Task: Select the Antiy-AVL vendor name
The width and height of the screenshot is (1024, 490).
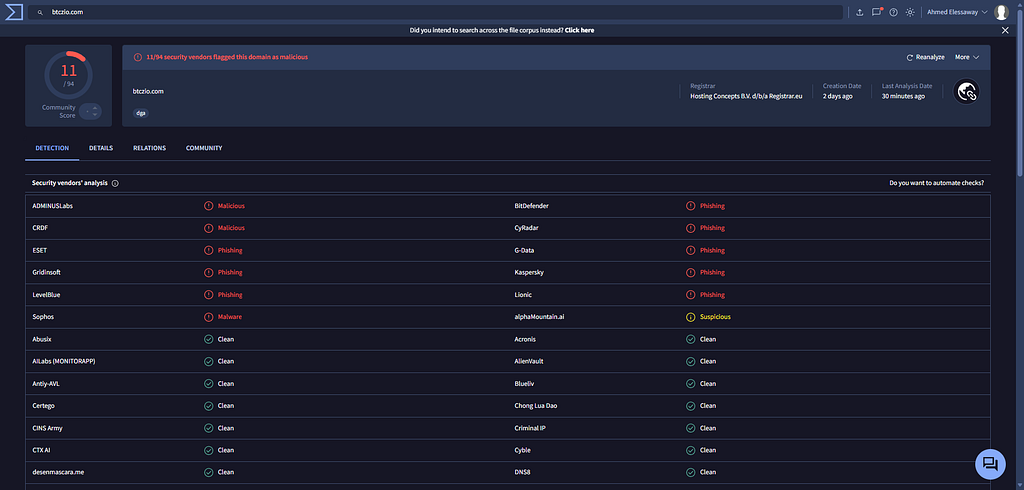Action: 46,384
